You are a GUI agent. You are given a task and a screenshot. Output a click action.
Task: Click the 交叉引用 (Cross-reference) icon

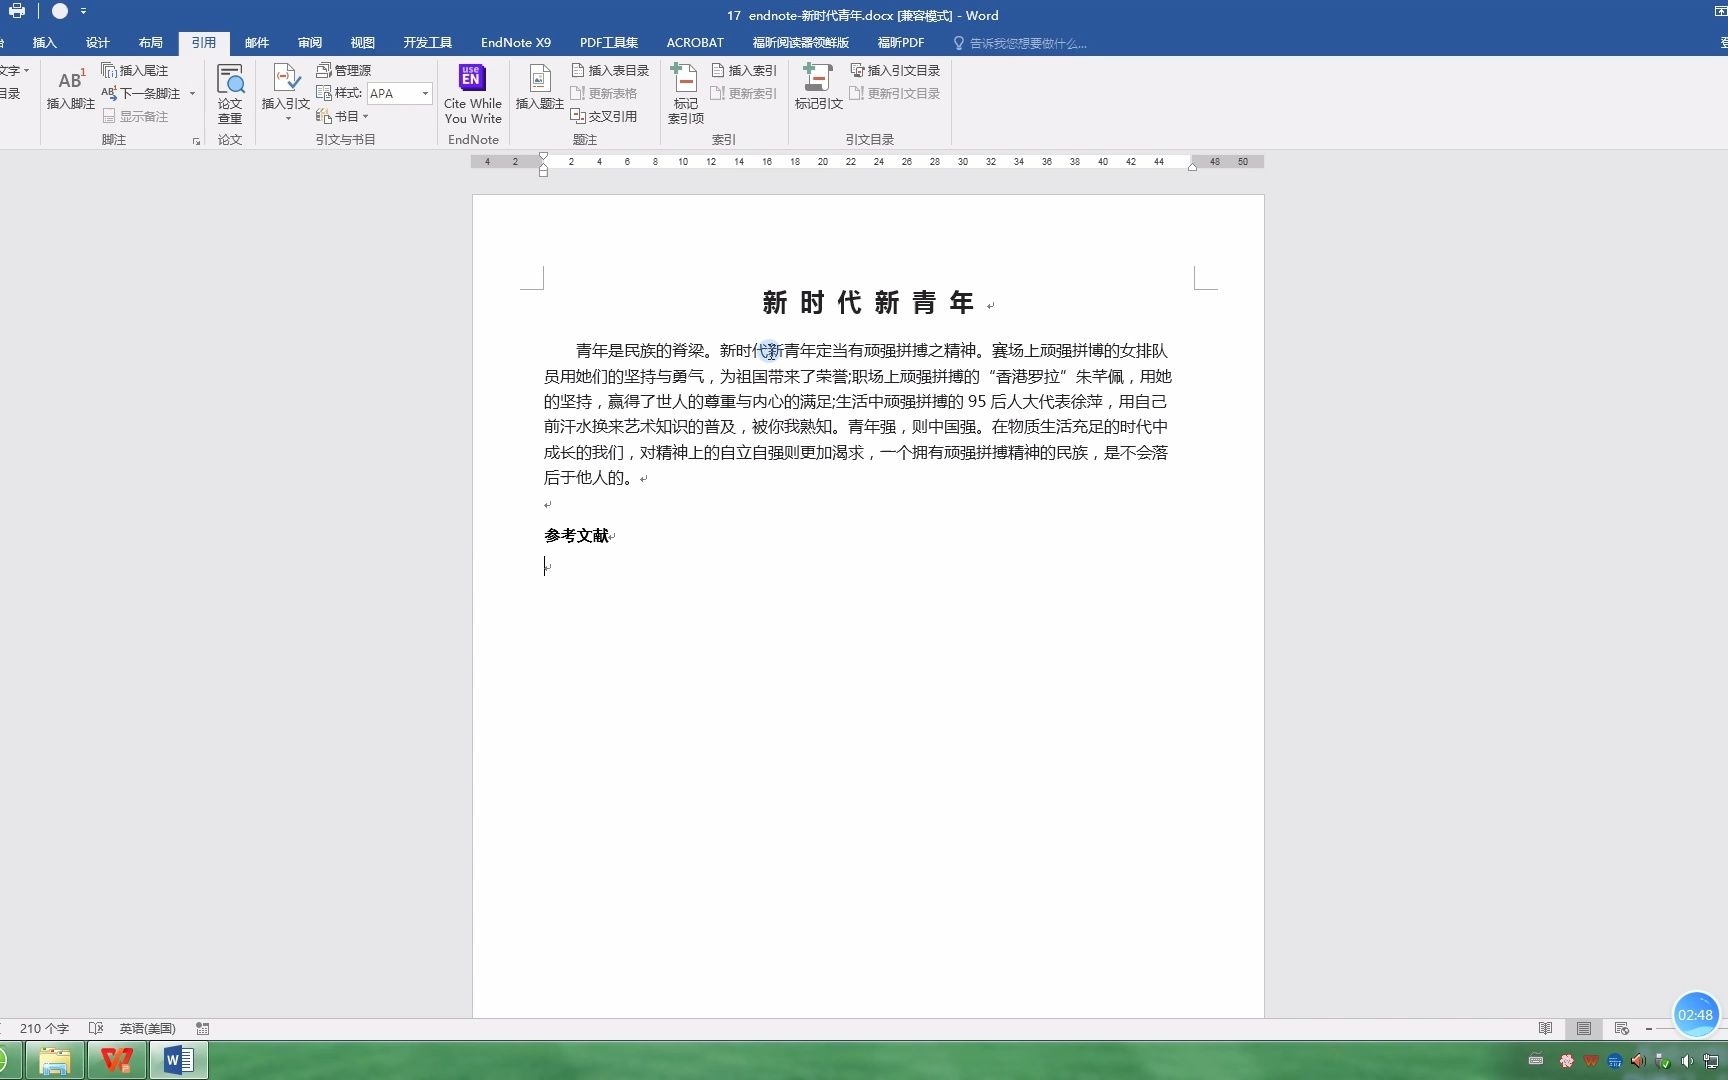606,116
